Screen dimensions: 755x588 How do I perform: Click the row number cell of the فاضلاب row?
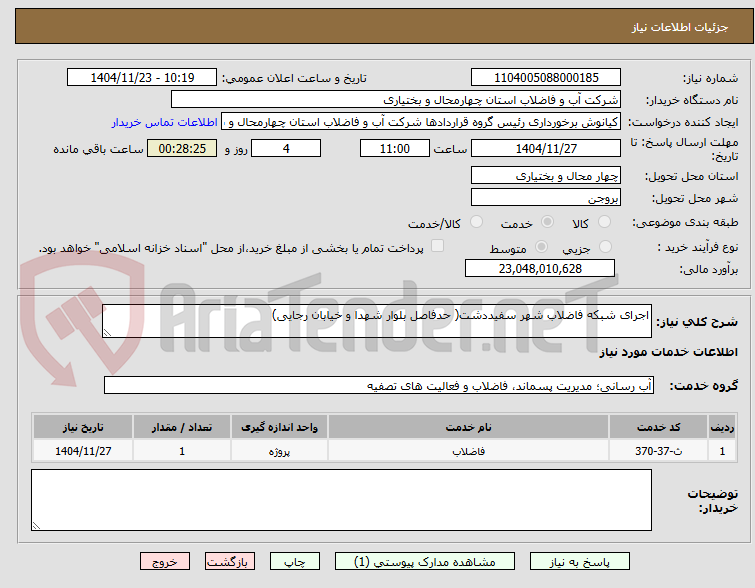click(x=722, y=451)
